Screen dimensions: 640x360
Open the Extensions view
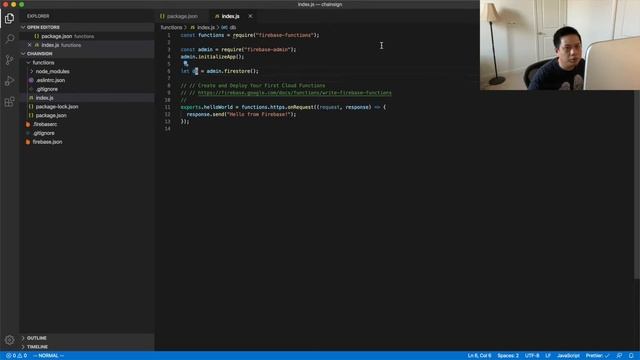point(9,102)
